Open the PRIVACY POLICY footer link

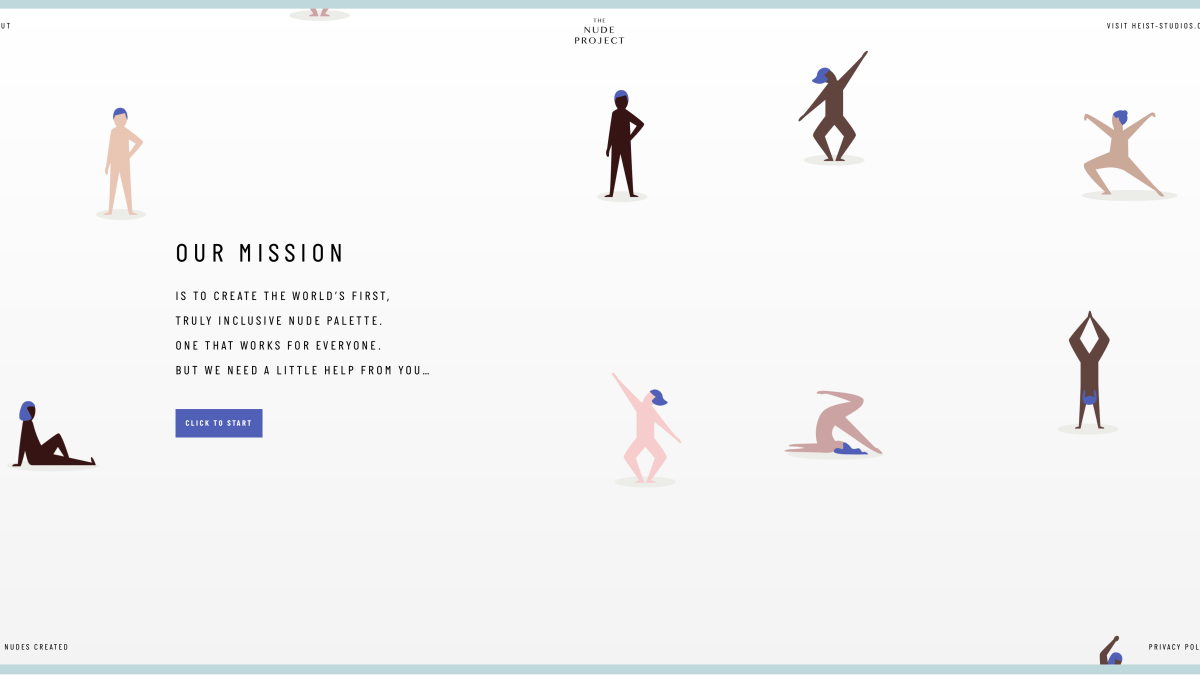point(1174,647)
